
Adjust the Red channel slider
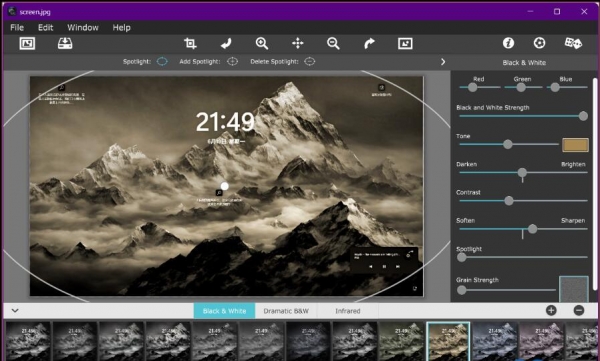tap(480, 87)
